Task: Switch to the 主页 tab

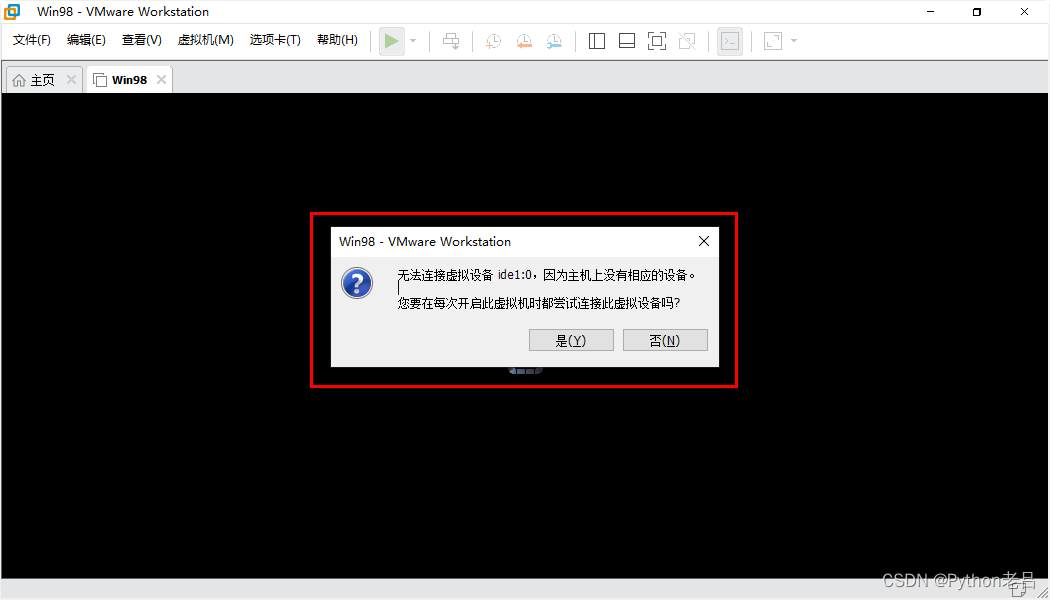Action: (x=43, y=80)
